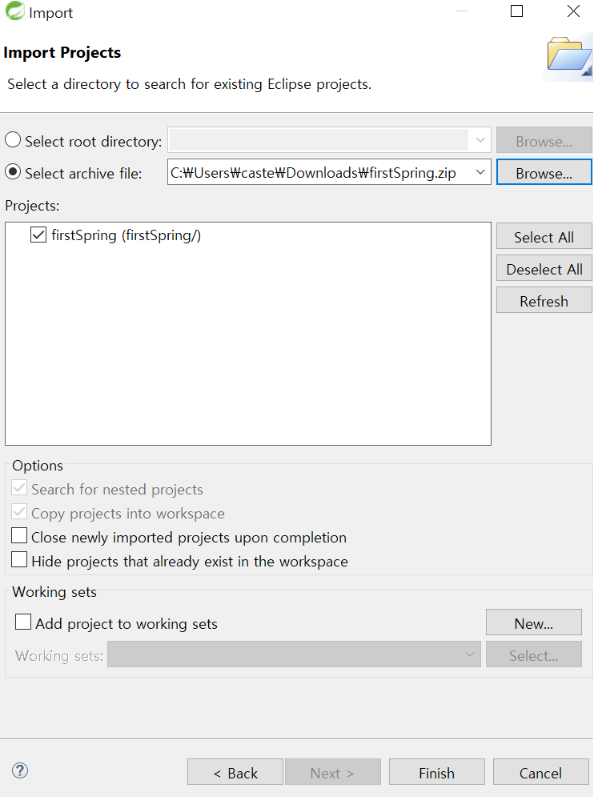Enable Hide projects that already exist option
The image size is (593, 797).
(x=19, y=560)
